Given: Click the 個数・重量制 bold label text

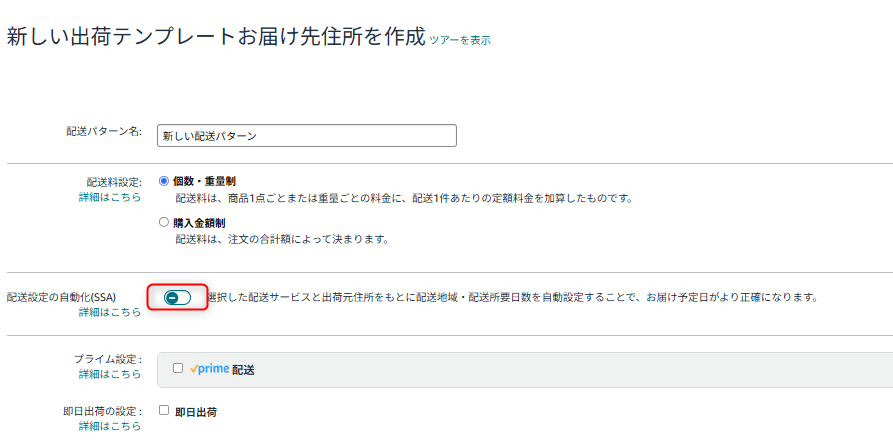Looking at the screenshot, I should coord(204,181).
